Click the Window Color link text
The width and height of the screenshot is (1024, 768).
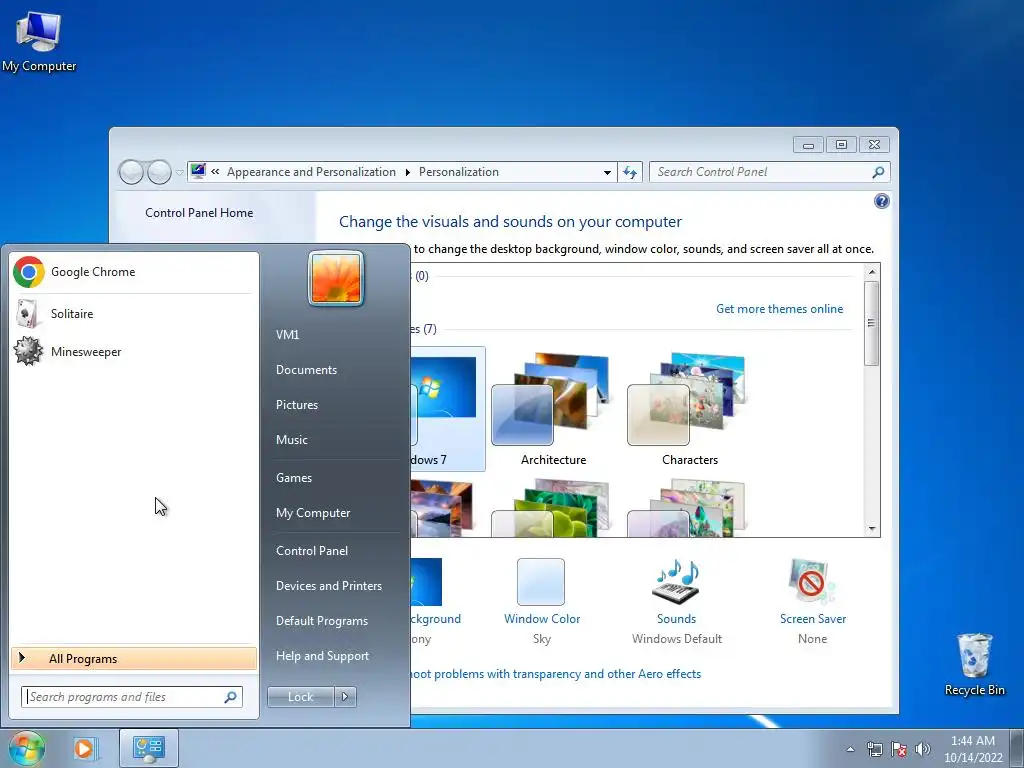[x=541, y=619]
